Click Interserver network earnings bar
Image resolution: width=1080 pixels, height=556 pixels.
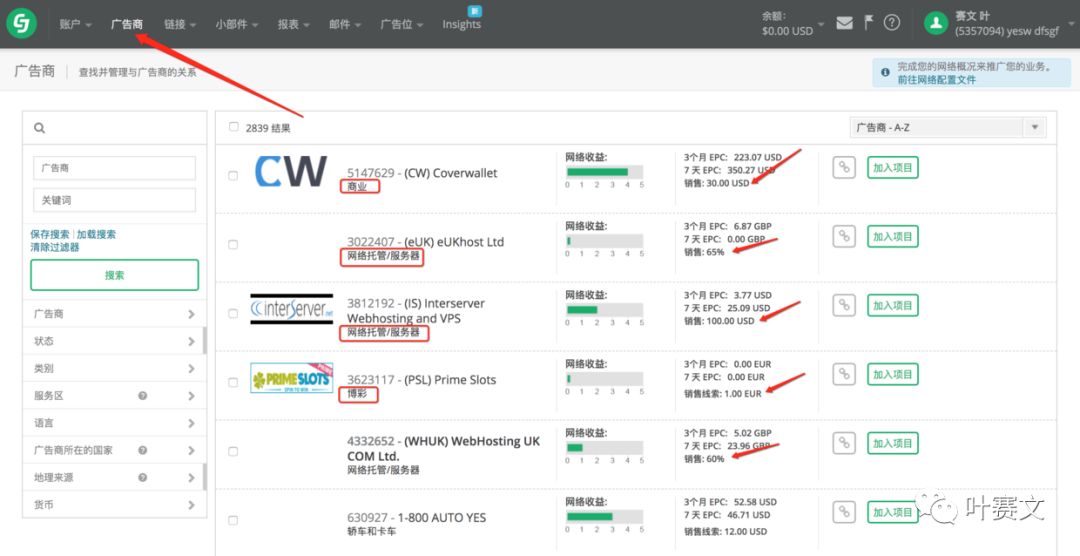pos(604,310)
